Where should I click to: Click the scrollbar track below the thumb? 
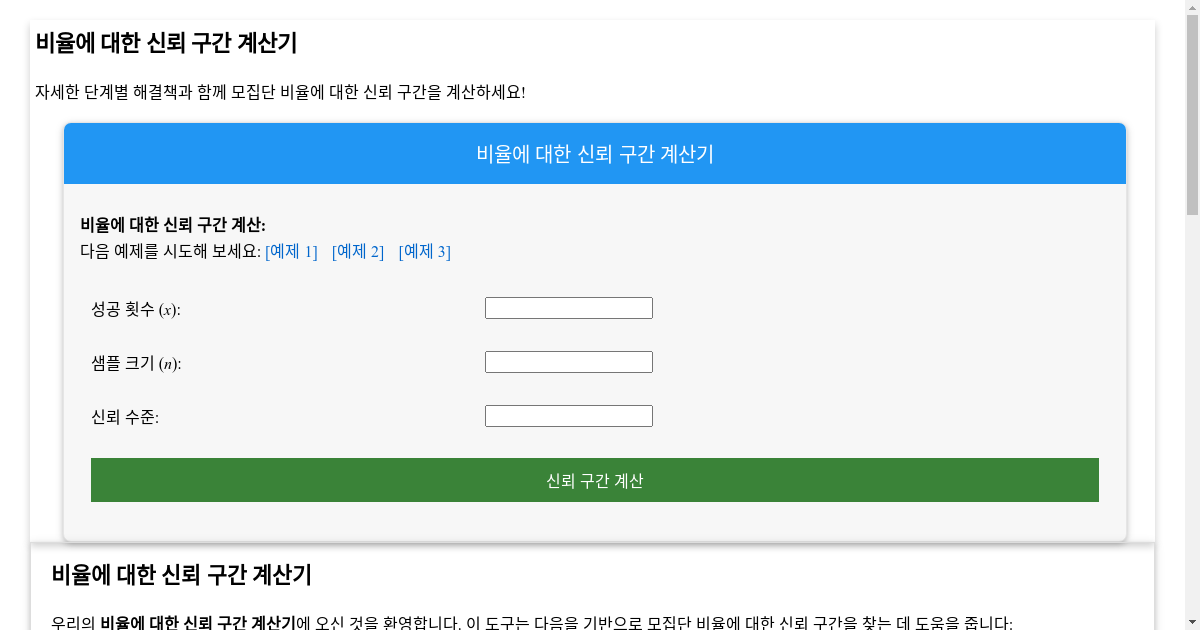coord(1192,420)
